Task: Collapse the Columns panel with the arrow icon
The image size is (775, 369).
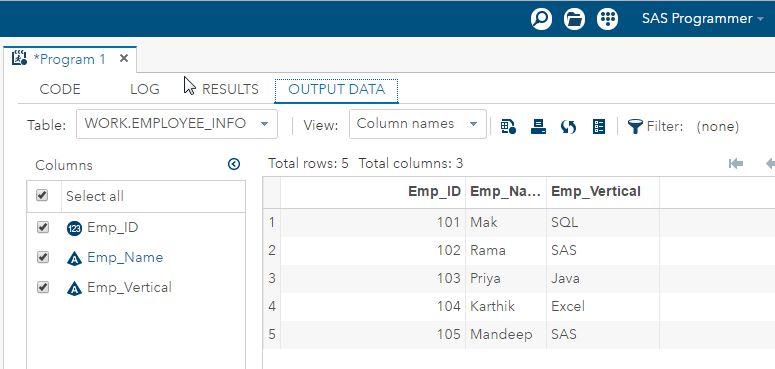Action: 234,164
